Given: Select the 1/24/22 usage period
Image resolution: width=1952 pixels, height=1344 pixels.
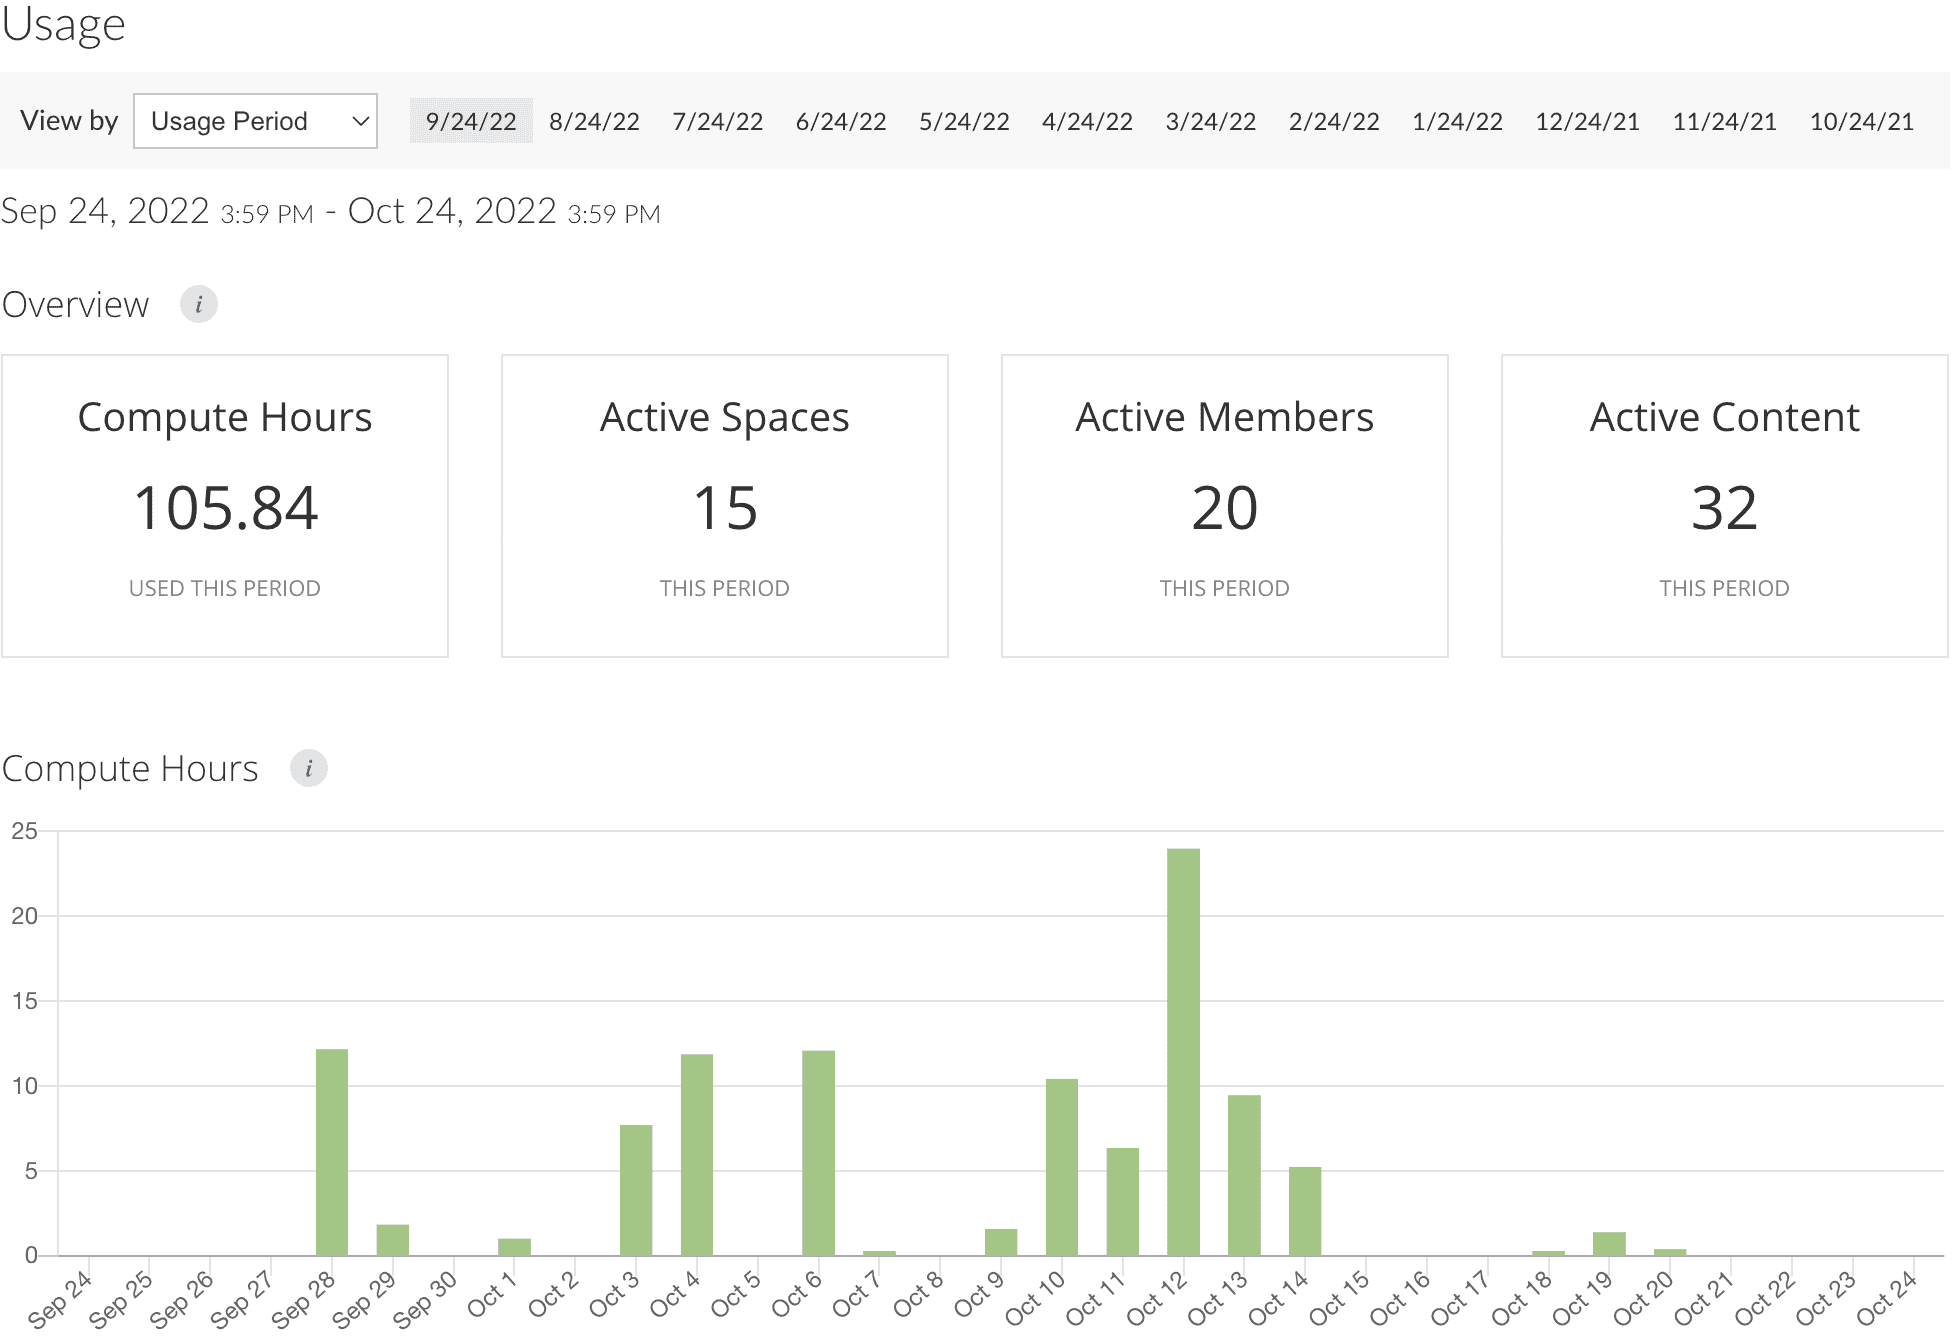Looking at the screenshot, I should pos(1457,121).
